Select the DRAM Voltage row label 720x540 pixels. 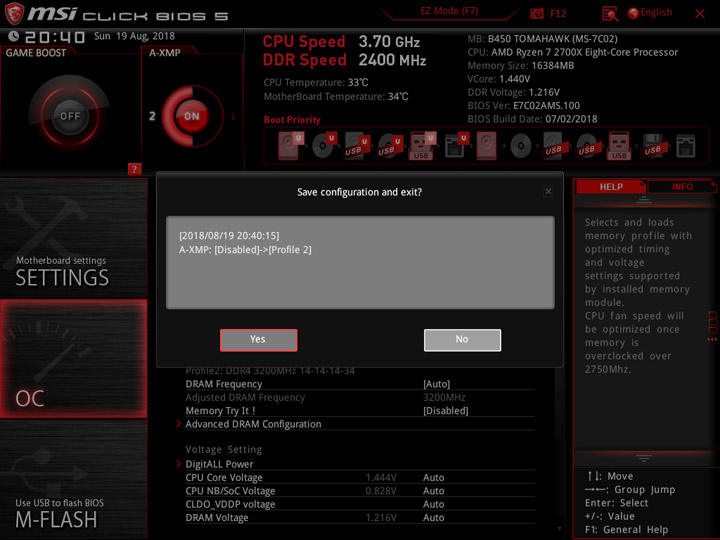[x=217, y=518]
